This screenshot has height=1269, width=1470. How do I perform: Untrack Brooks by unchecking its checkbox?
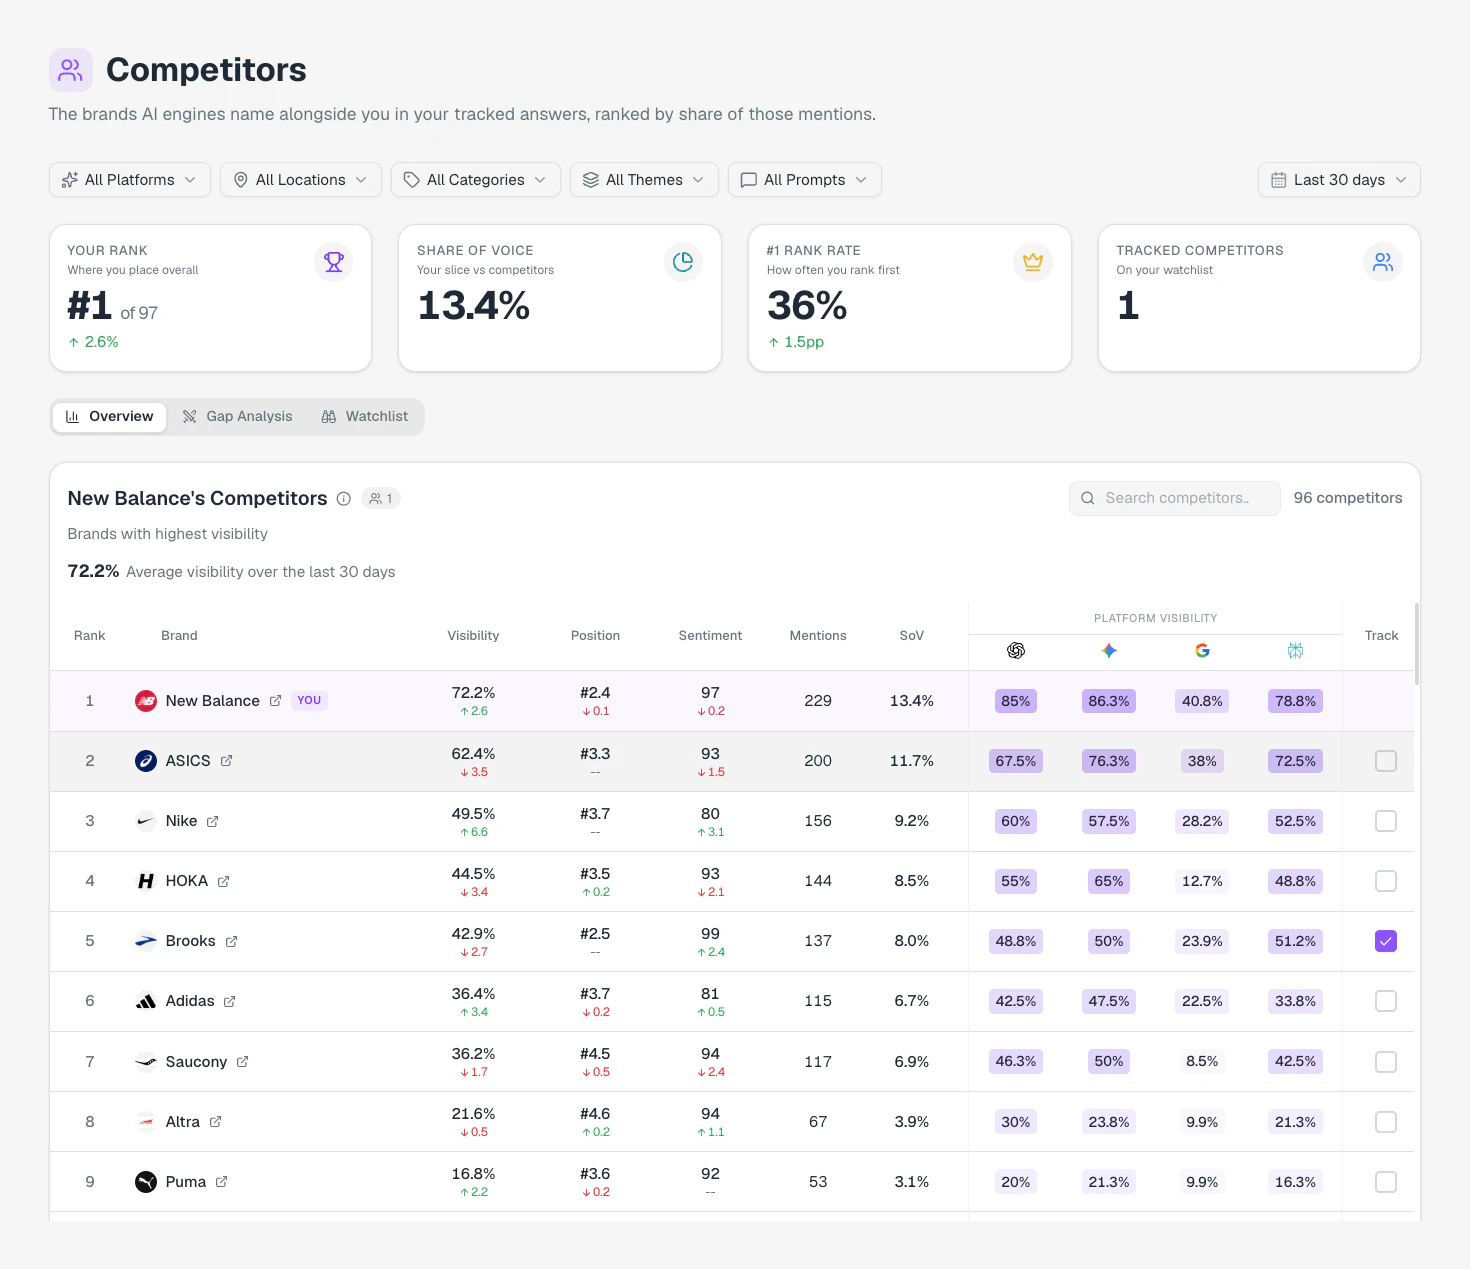(1386, 941)
